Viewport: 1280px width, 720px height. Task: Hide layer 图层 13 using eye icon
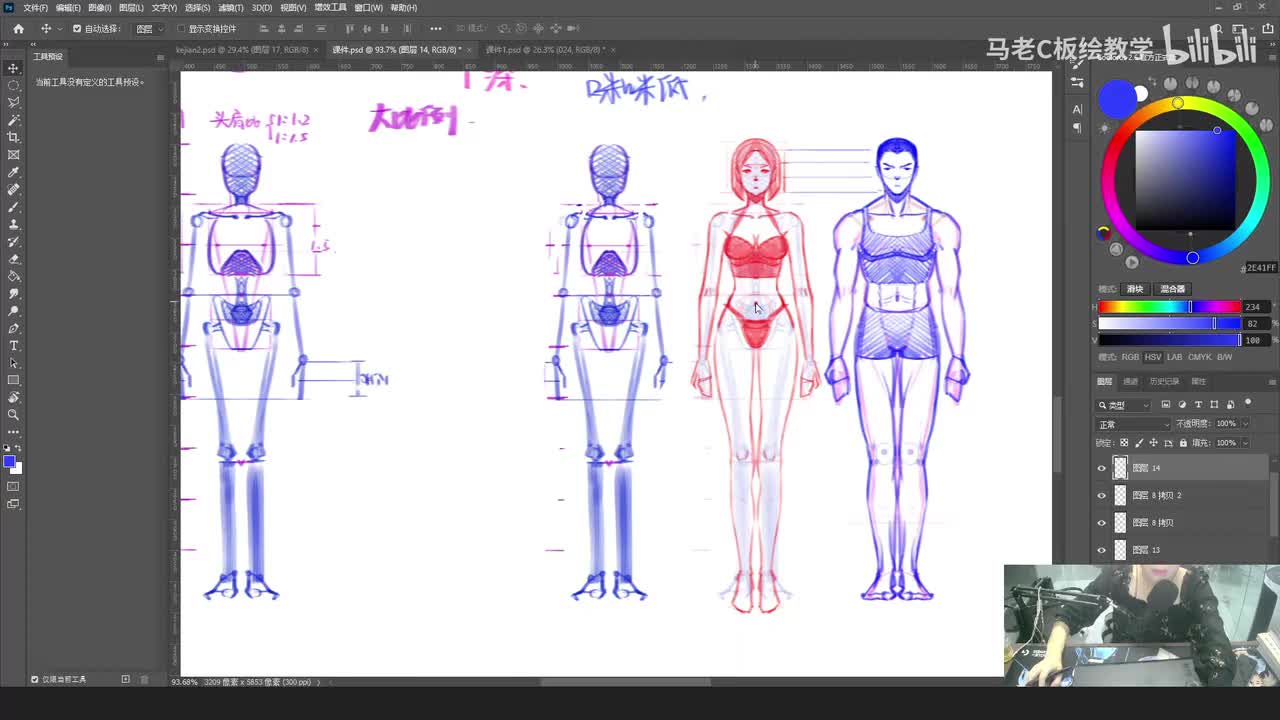point(1102,550)
